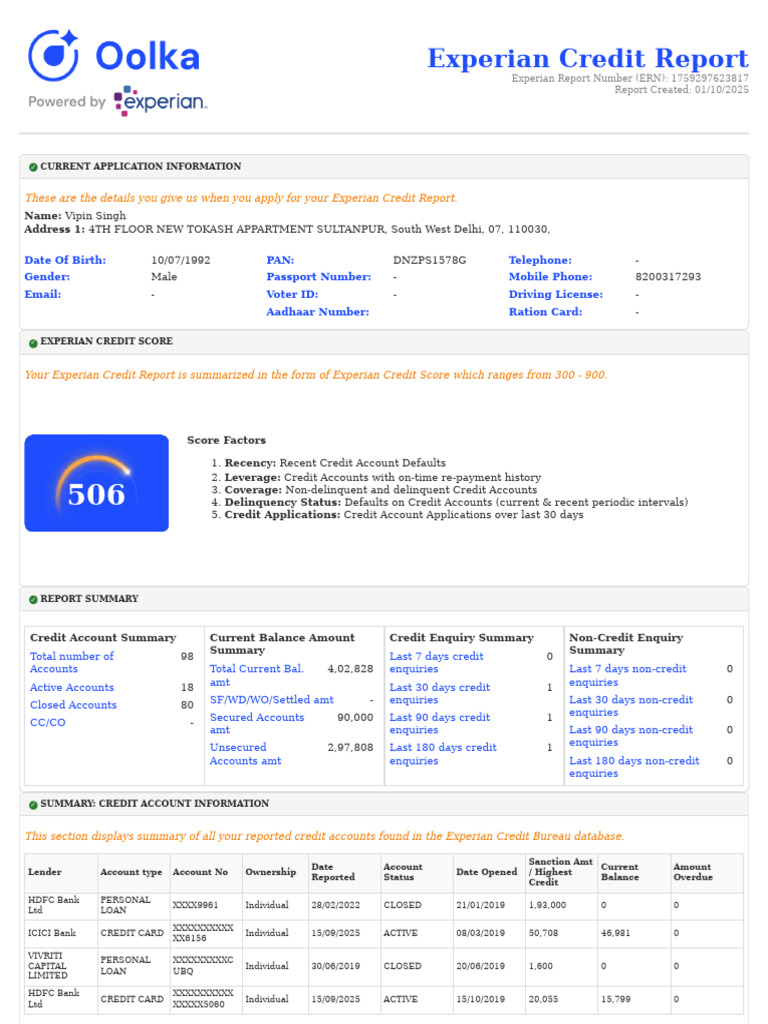Click date opened 15/10/2019

pos(481,999)
